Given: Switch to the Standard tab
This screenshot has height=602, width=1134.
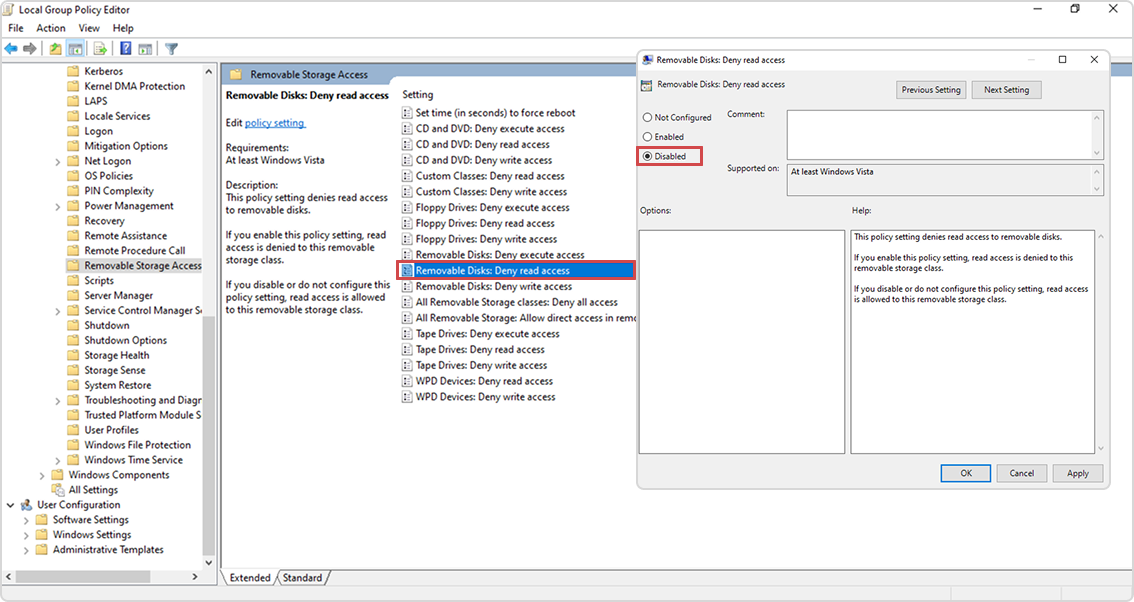Looking at the screenshot, I should point(303,577).
